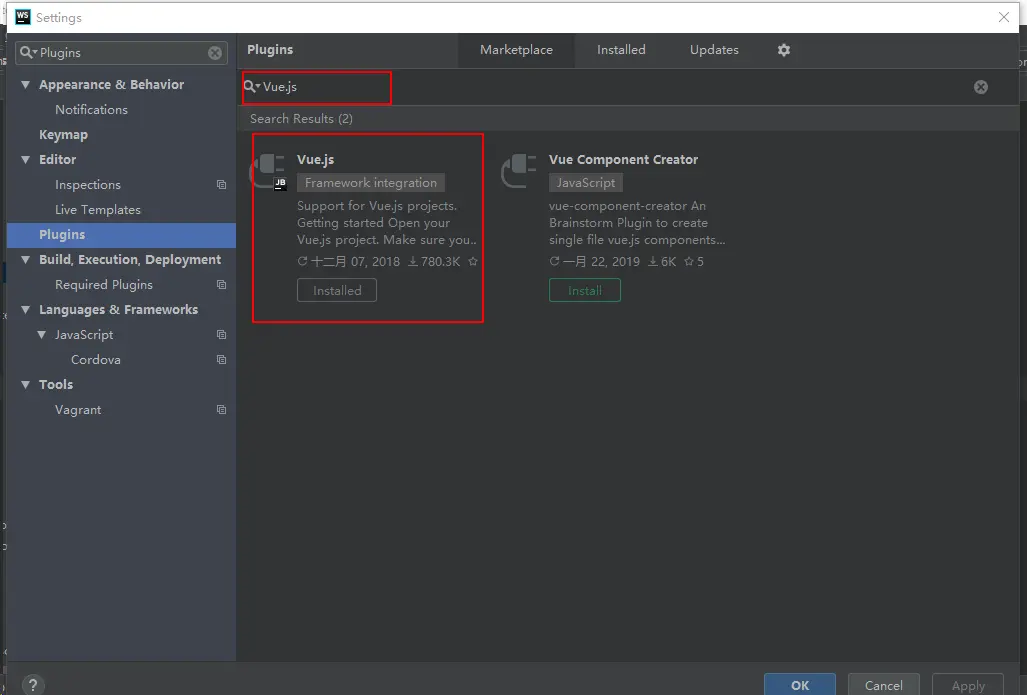Confirm settings with the OK button
The height and width of the screenshot is (695, 1027).
[800, 685]
